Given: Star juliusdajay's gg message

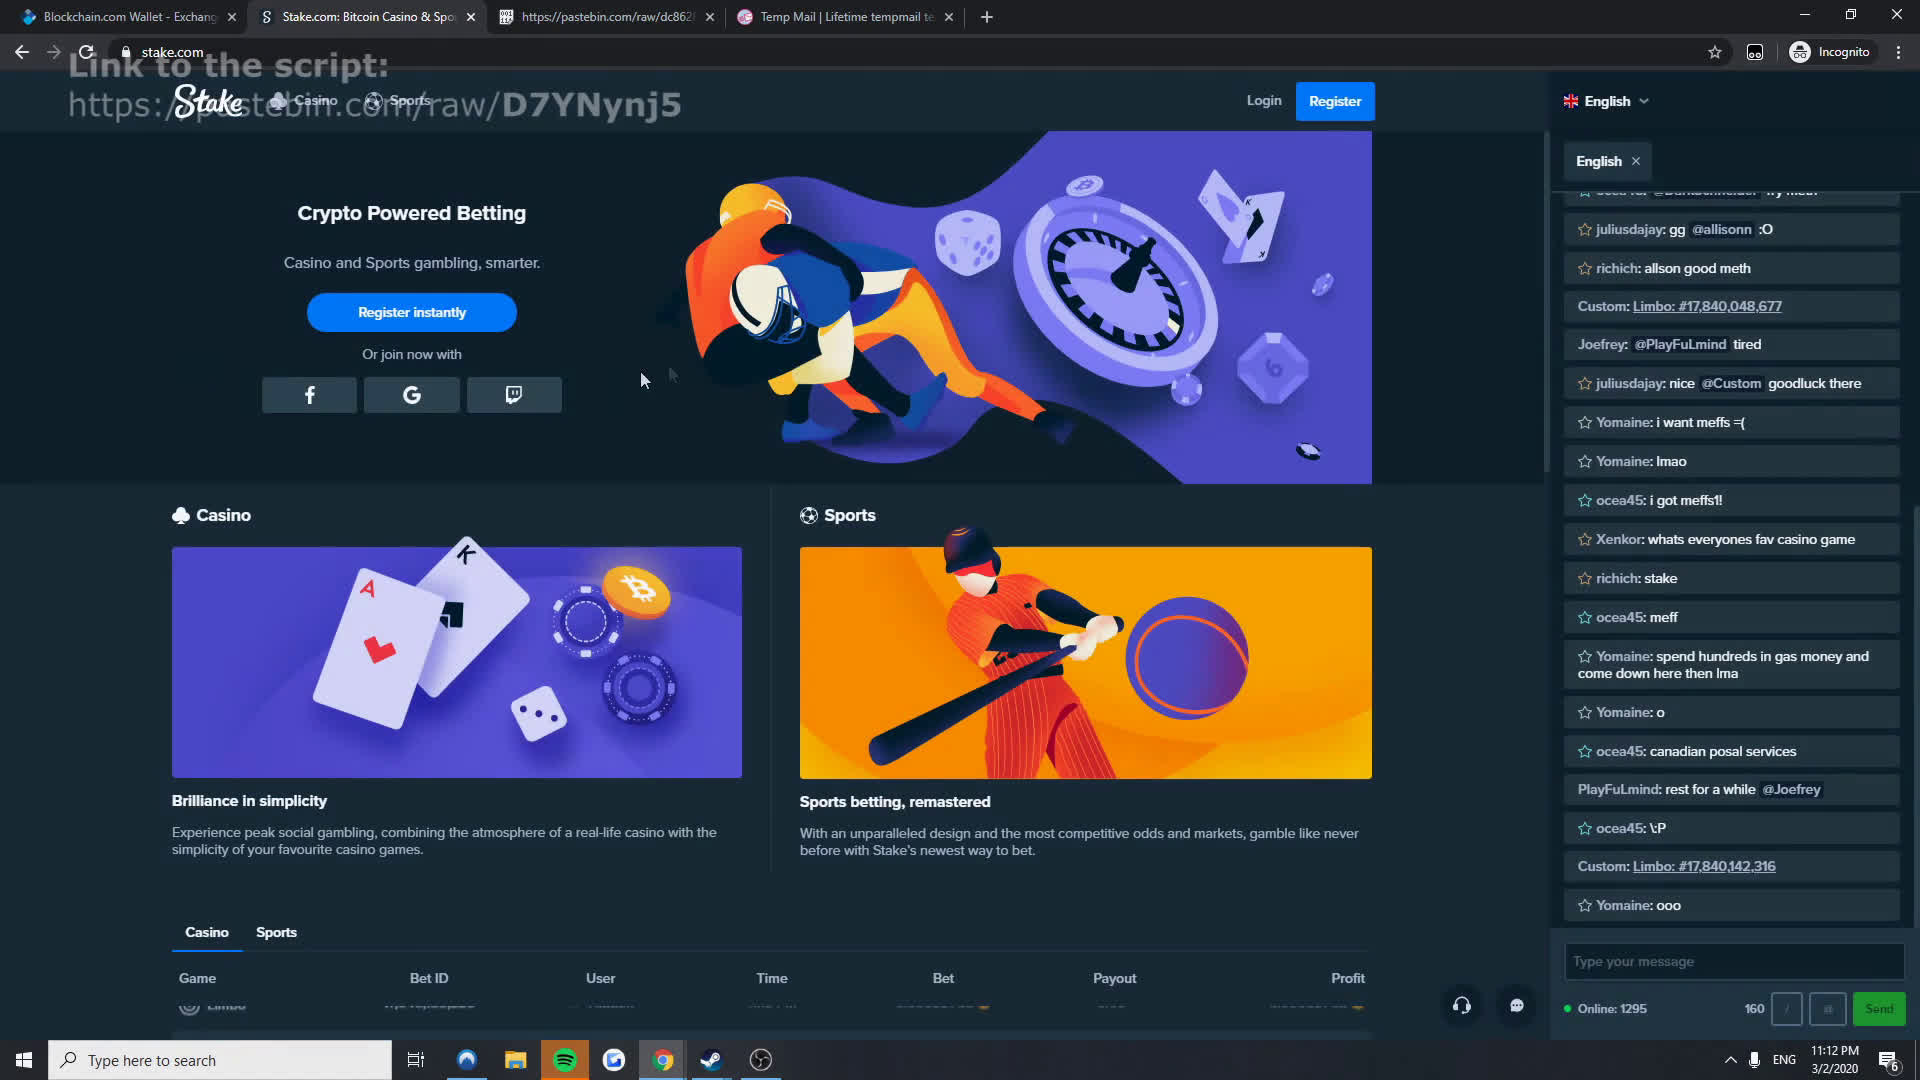Looking at the screenshot, I should point(1584,230).
